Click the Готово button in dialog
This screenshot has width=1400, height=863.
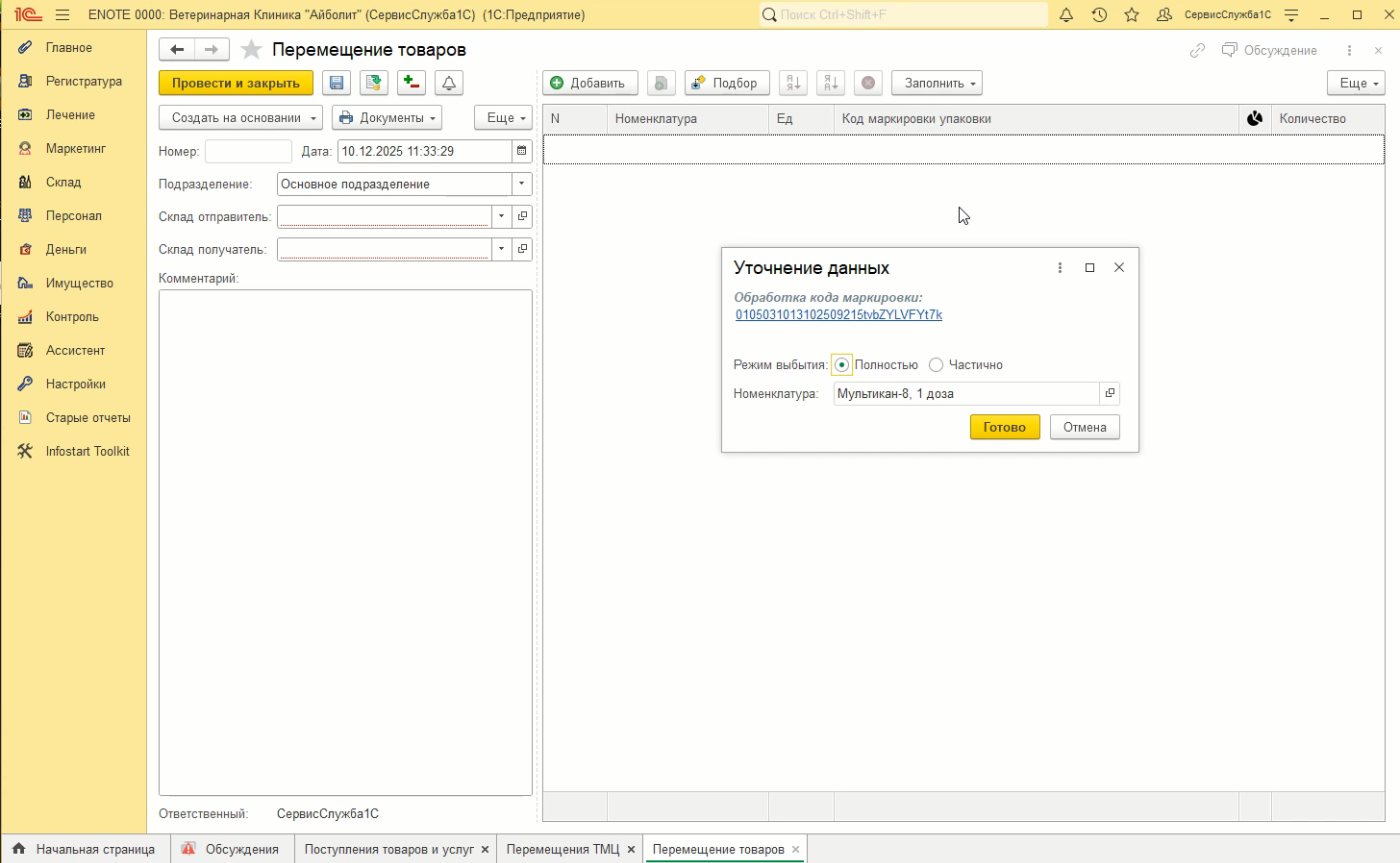pos(1004,427)
